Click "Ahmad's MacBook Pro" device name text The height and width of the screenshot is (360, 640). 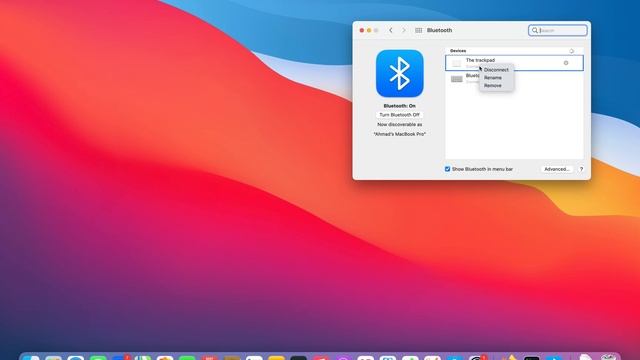point(400,134)
